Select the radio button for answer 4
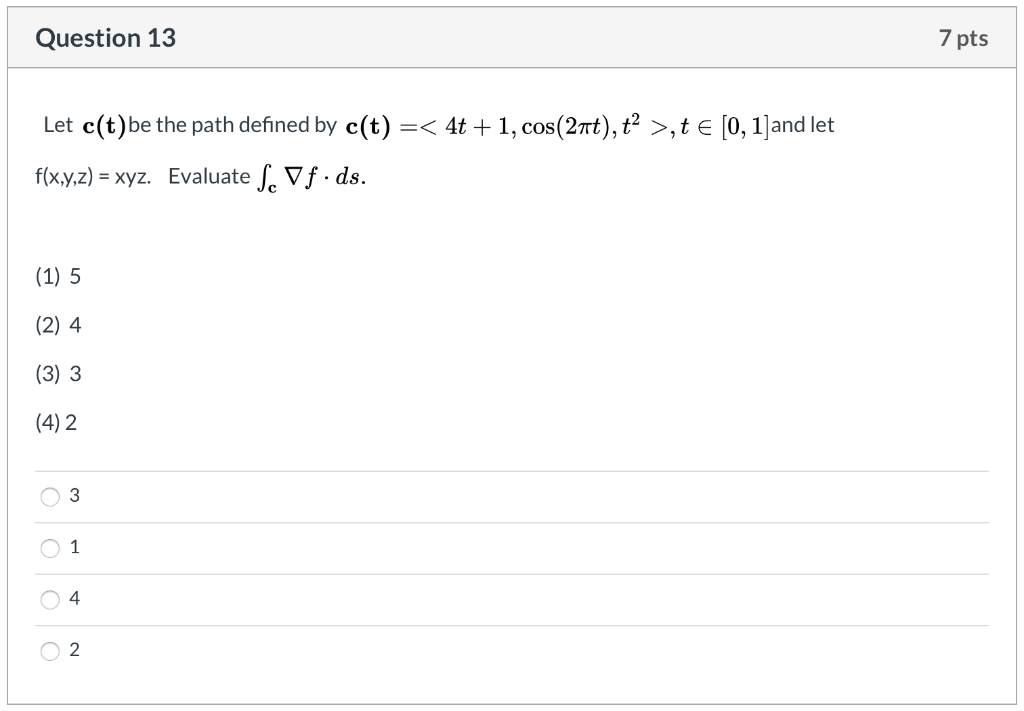The width and height of the screenshot is (1024, 711). (49, 599)
